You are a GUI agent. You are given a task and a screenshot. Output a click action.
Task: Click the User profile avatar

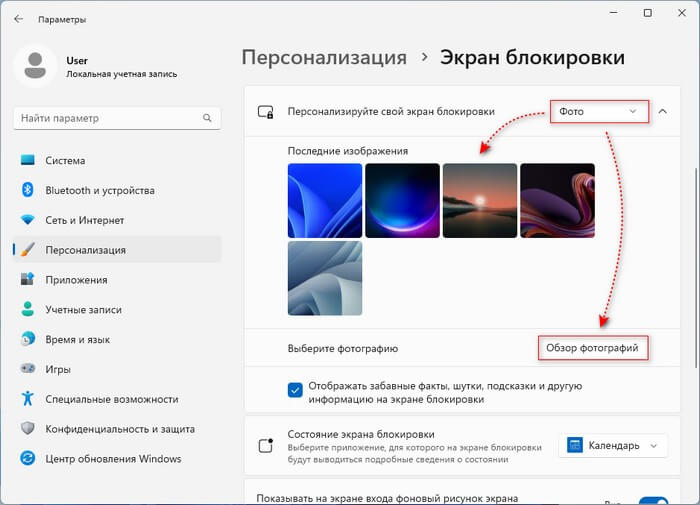35,66
